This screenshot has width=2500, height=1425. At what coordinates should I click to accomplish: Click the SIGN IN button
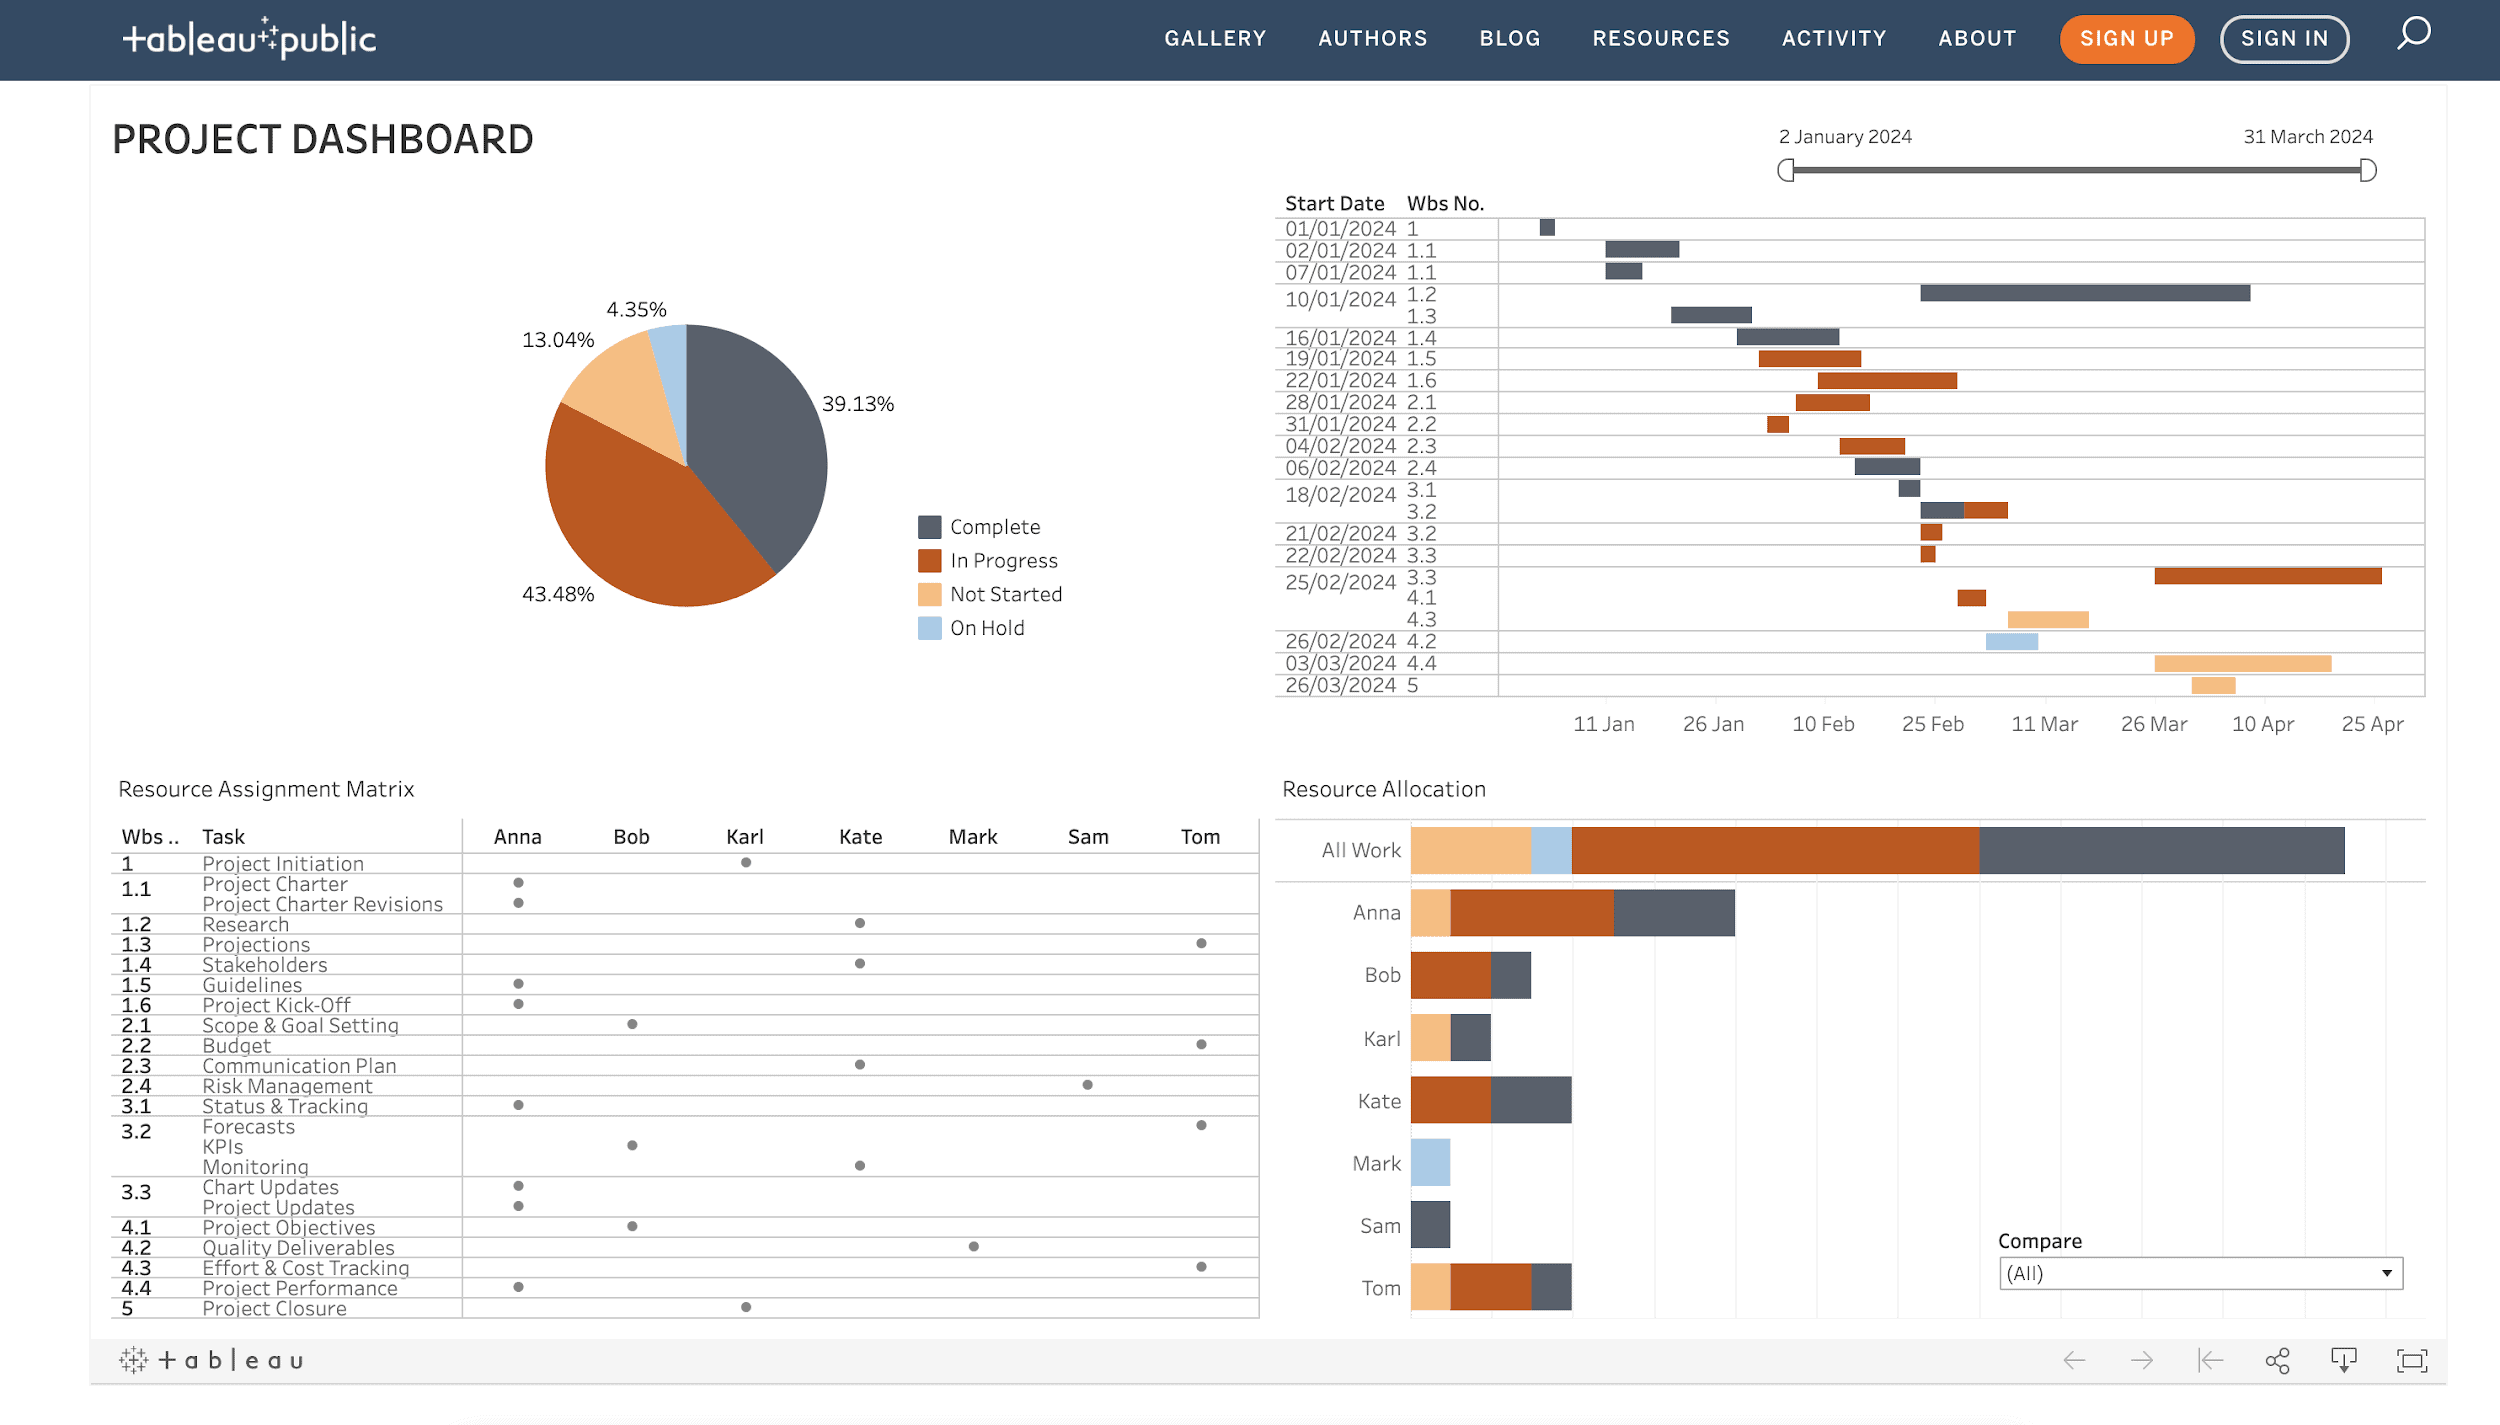point(2285,38)
